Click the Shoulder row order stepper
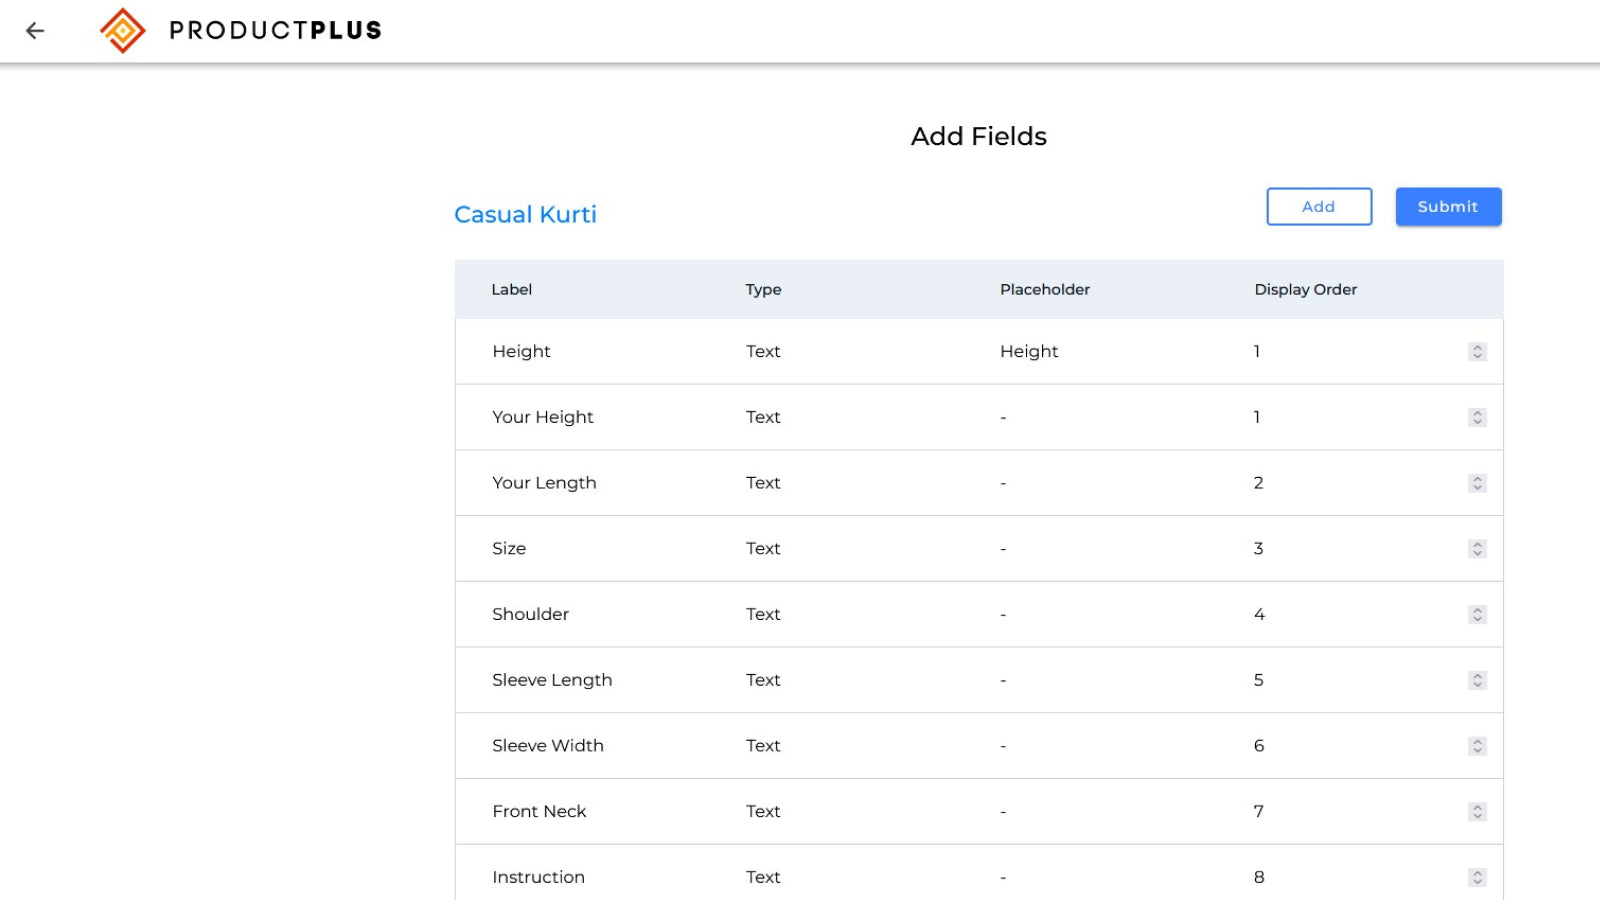 [x=1476, y=614]
